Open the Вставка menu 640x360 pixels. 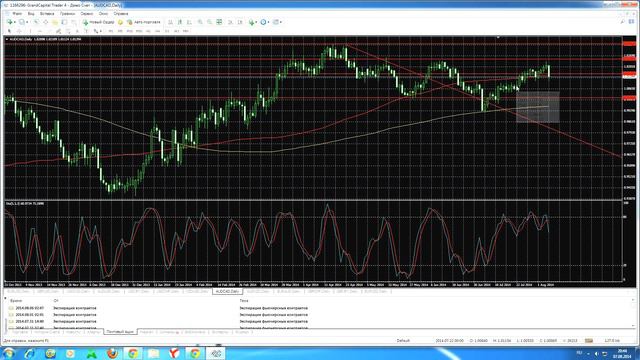(47, 13)
